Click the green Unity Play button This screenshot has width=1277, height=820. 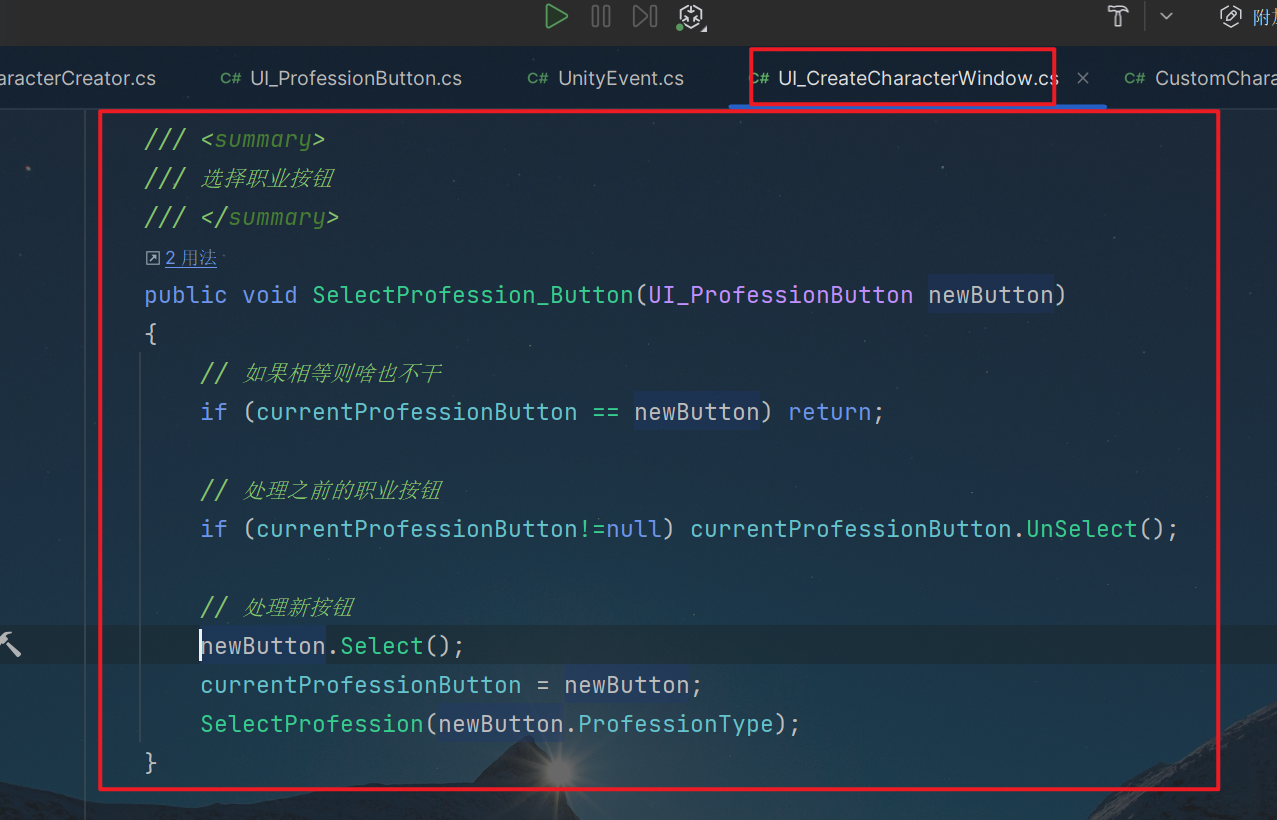point(556,16)
